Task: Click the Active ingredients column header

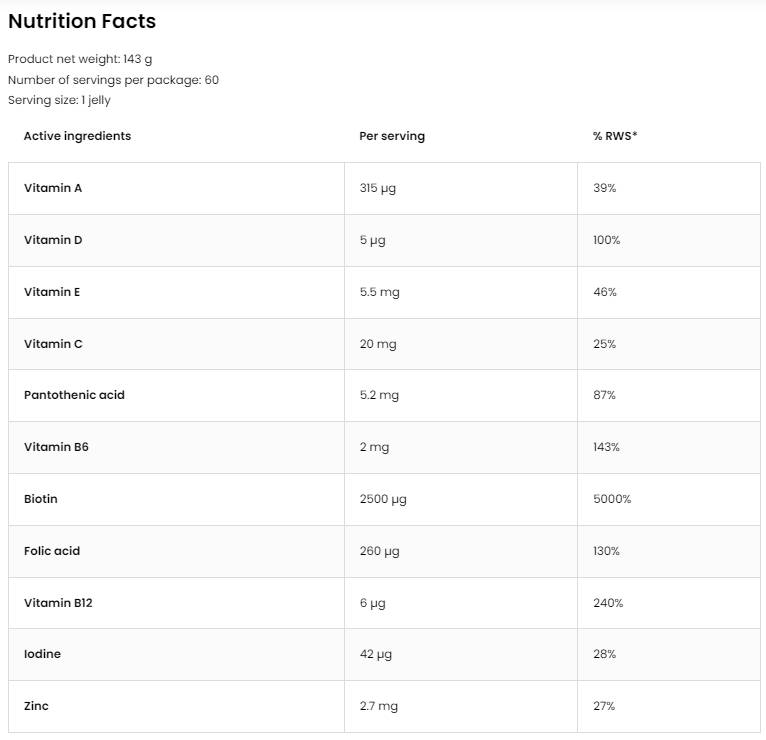Action: click(77, 136)
